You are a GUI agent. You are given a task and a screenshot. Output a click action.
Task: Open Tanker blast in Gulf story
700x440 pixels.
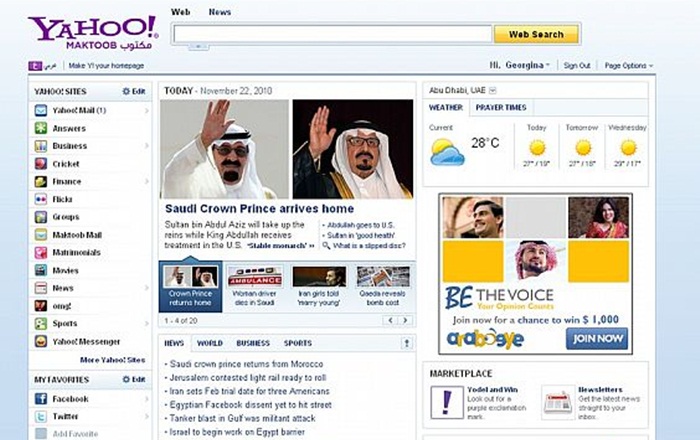(242, 418)
